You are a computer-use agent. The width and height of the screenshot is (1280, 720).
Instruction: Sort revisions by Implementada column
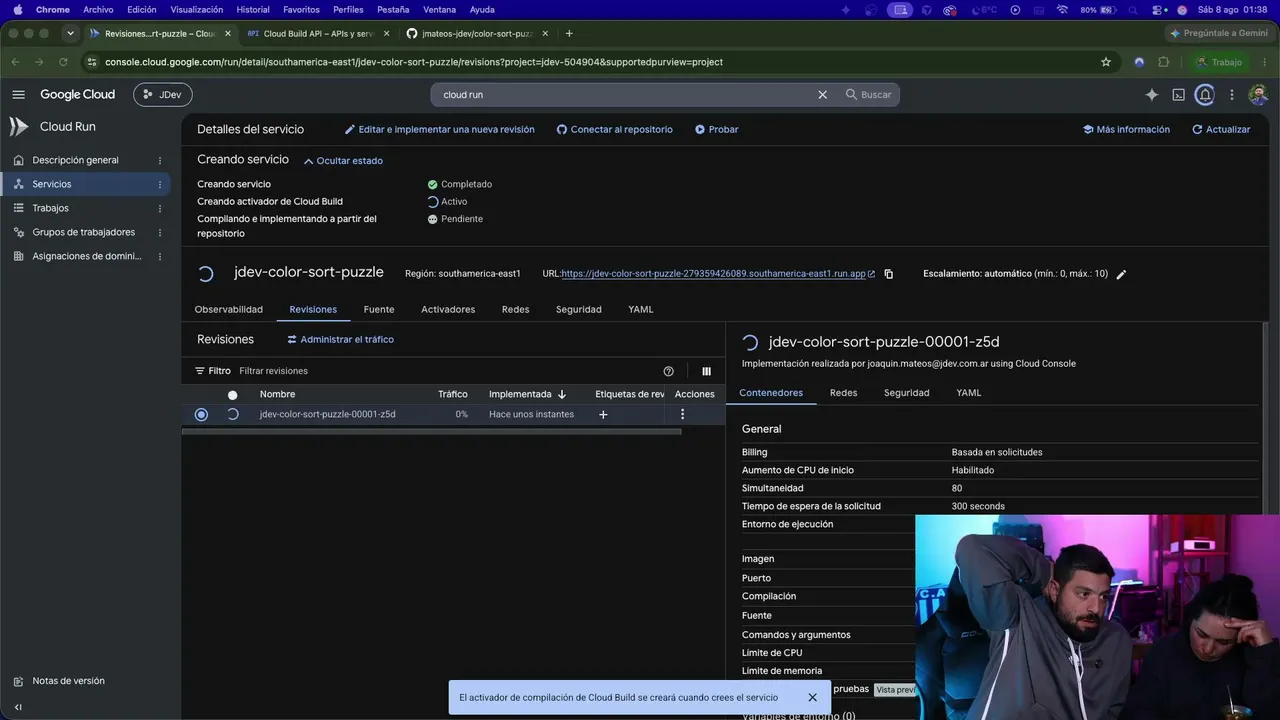click(527, 394)
